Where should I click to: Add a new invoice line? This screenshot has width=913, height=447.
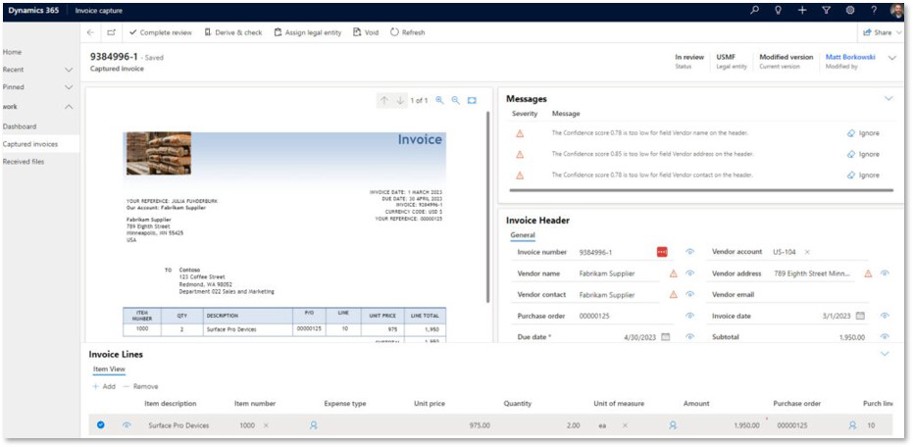pos(104,386)
